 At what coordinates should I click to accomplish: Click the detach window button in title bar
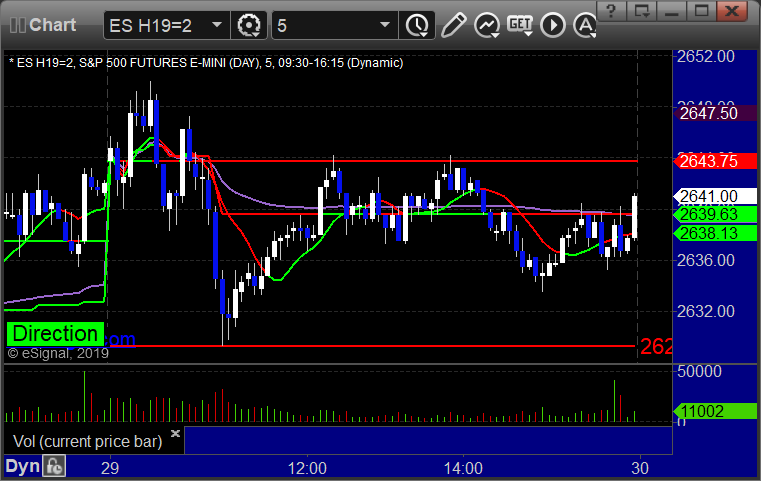point(642,11)
